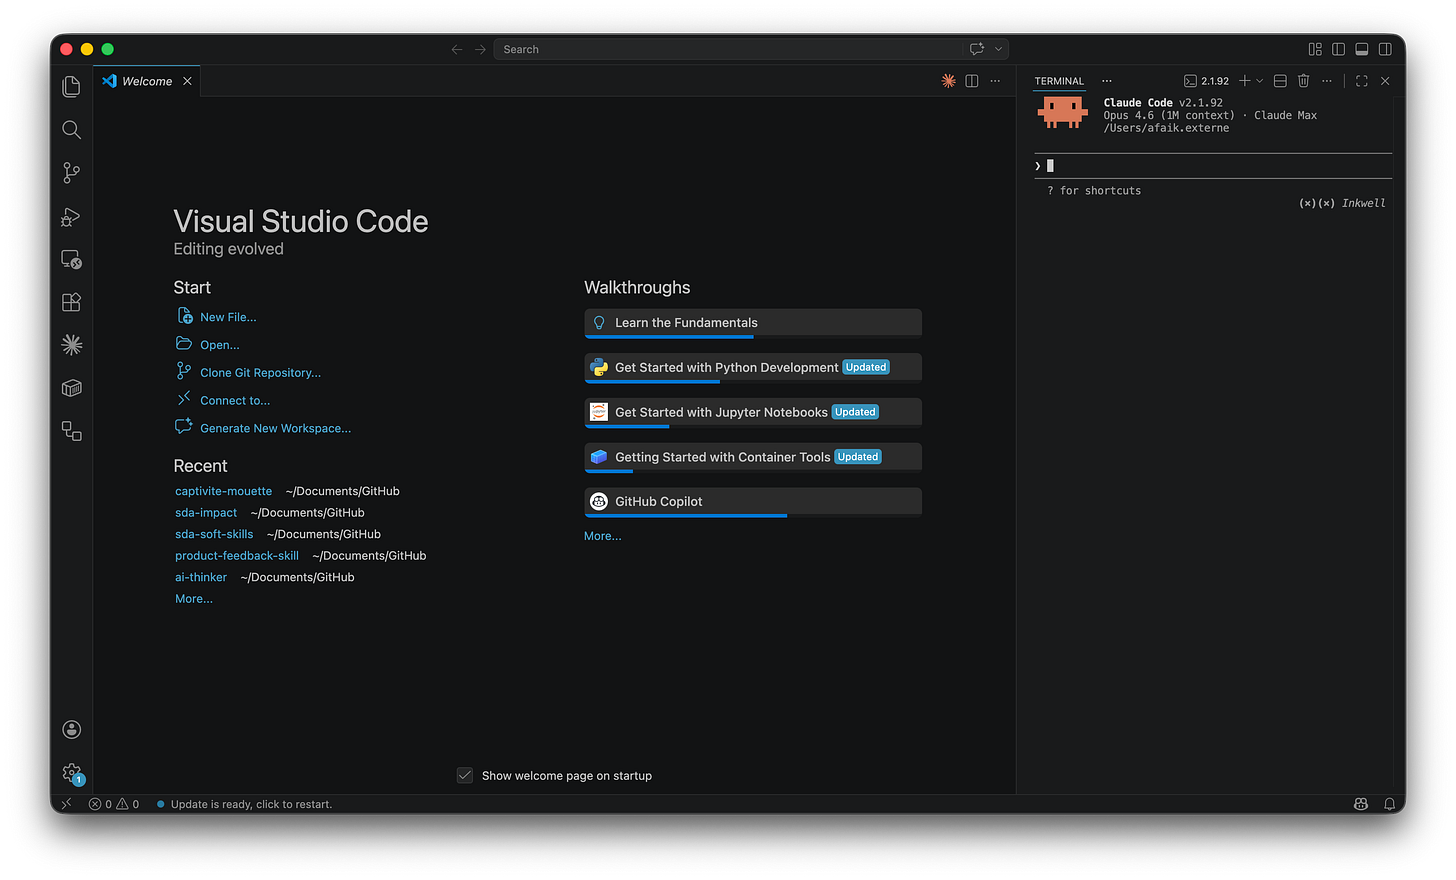This screenshot has width=1456, height=880.
Task: Switch to the TERMINAL tab
Action: coord(1059,81)
